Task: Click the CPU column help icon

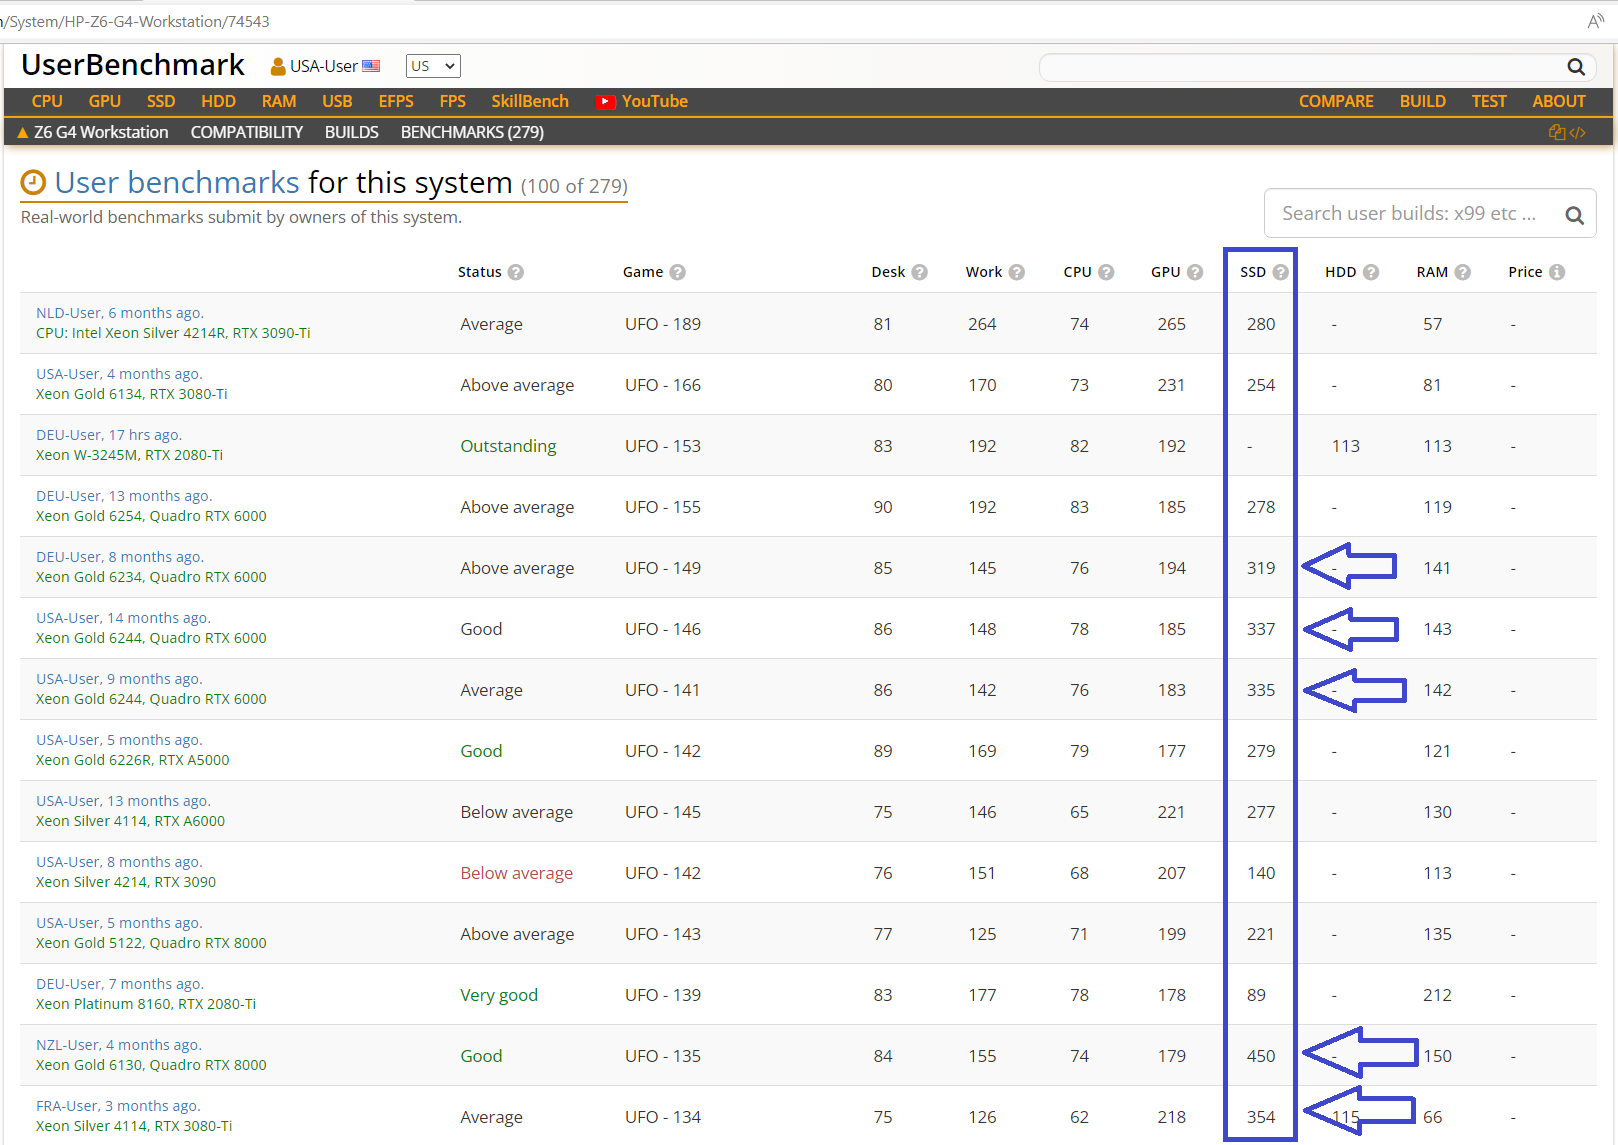Action: pyautogui.click(x=1106, y=272)
